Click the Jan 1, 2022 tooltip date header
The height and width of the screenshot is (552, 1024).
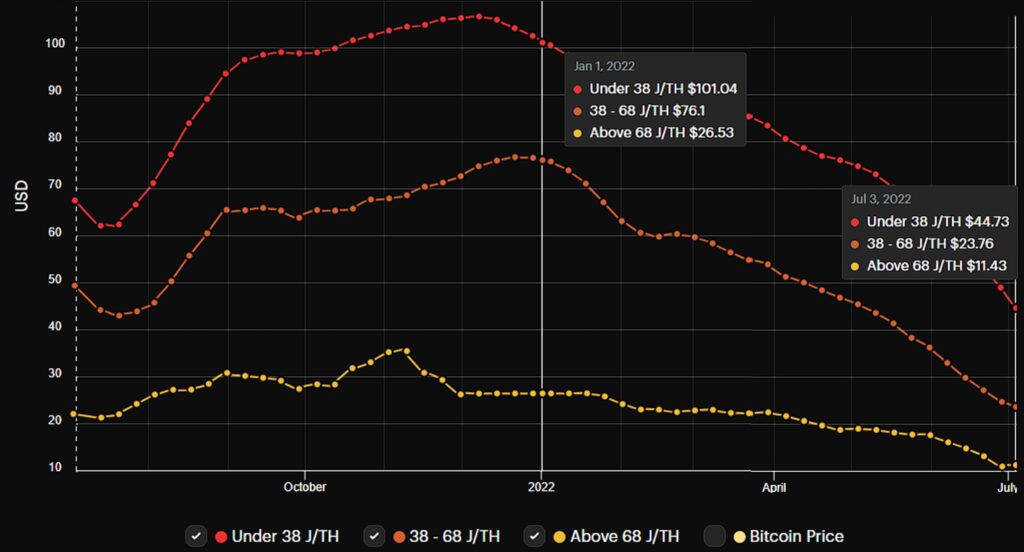click(604, 67)
